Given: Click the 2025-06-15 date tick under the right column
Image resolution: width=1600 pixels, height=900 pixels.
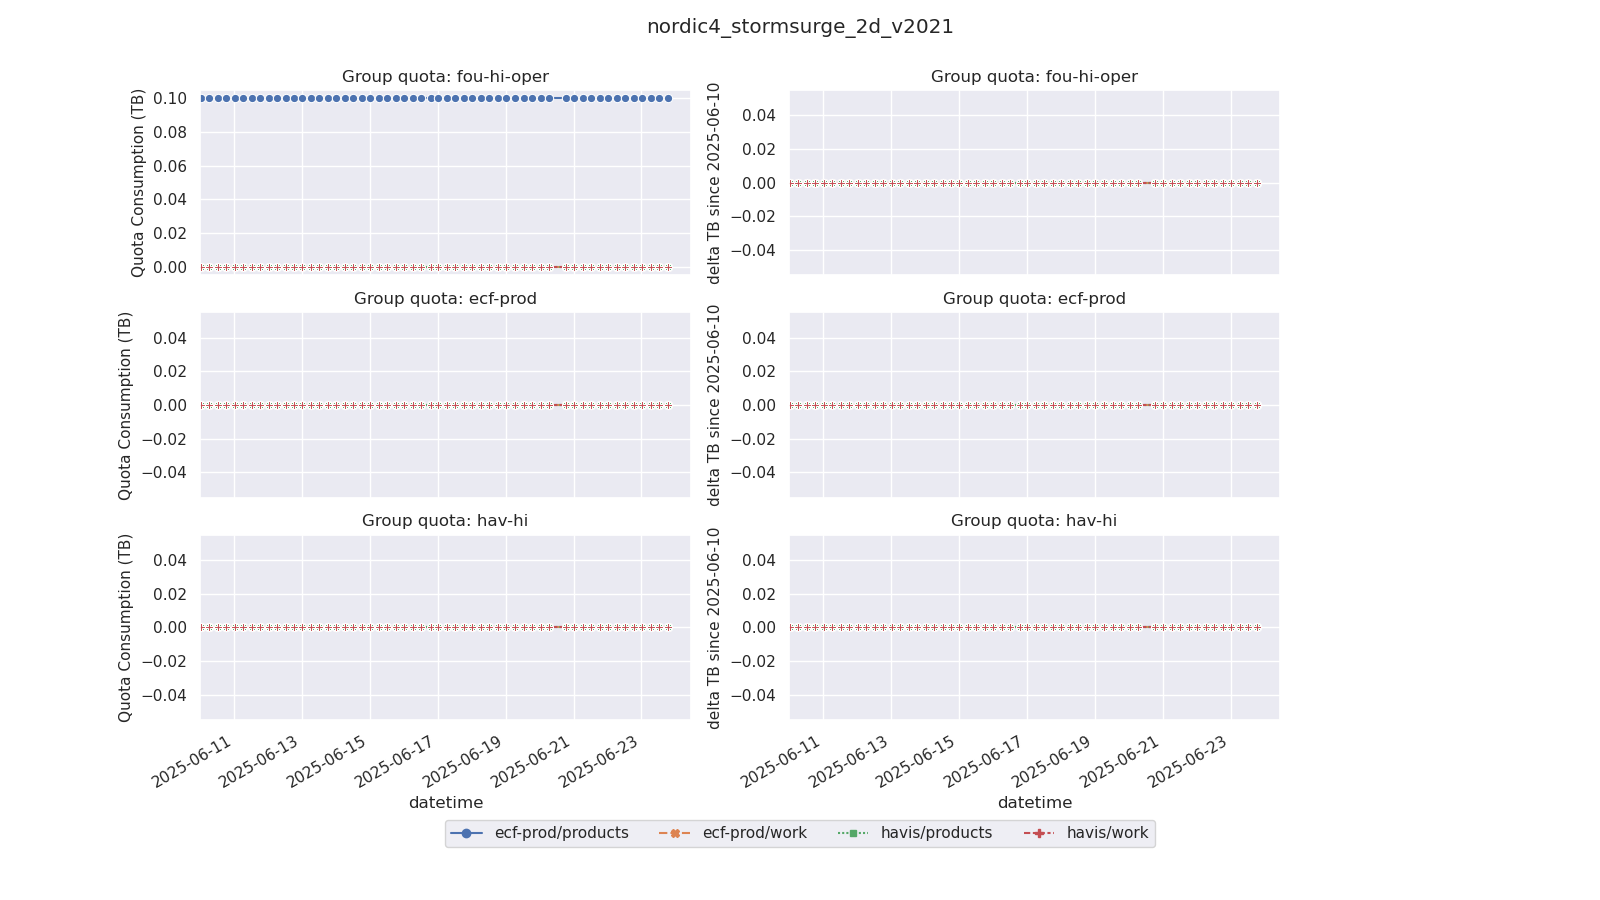Looking at the screenshot, I should point(917,762).
